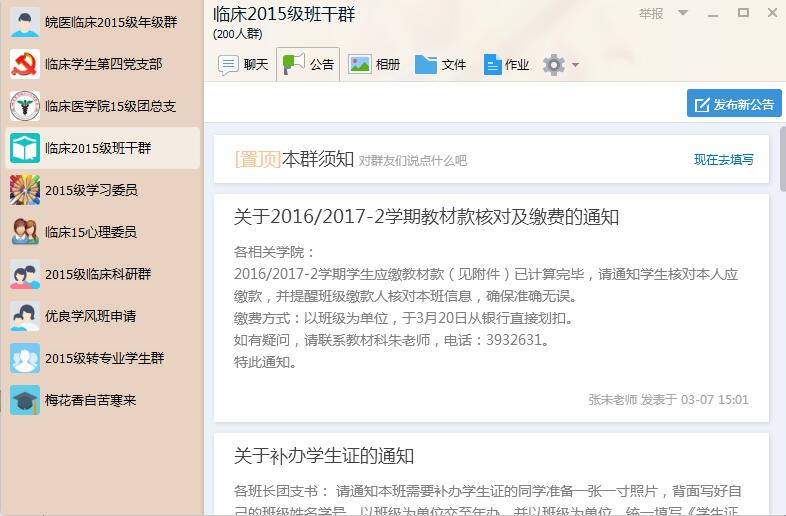Click the settings gear icon
The width and height of the screenshot is (786, 516).
(x=553, y=65)
